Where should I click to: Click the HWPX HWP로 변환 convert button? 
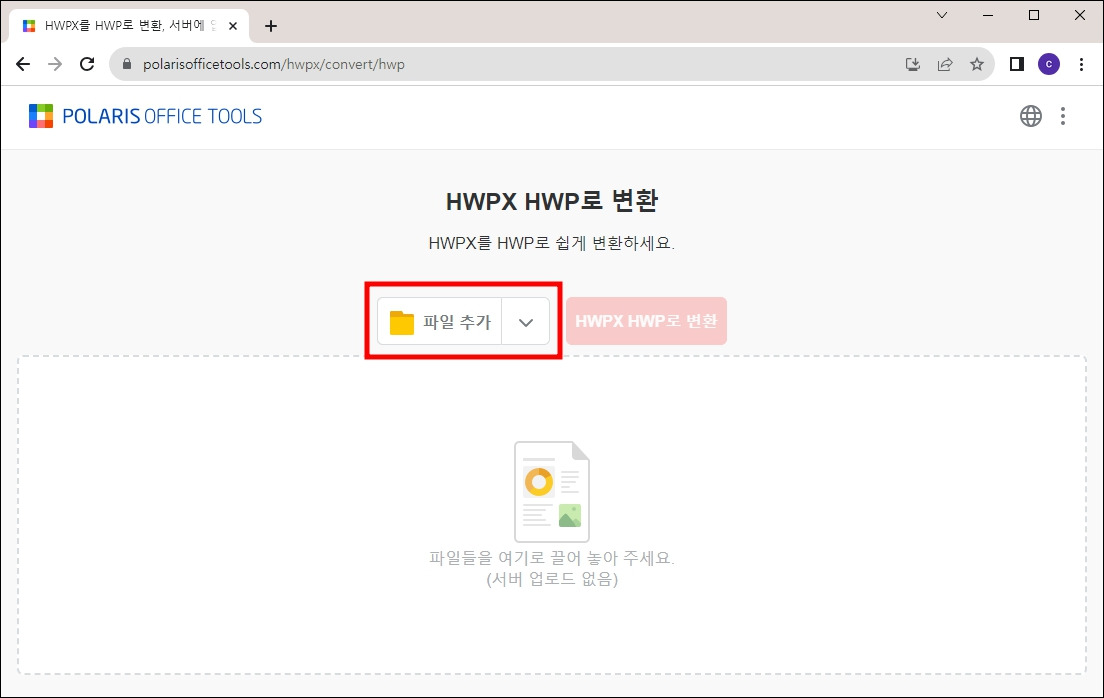coord(646,320)
